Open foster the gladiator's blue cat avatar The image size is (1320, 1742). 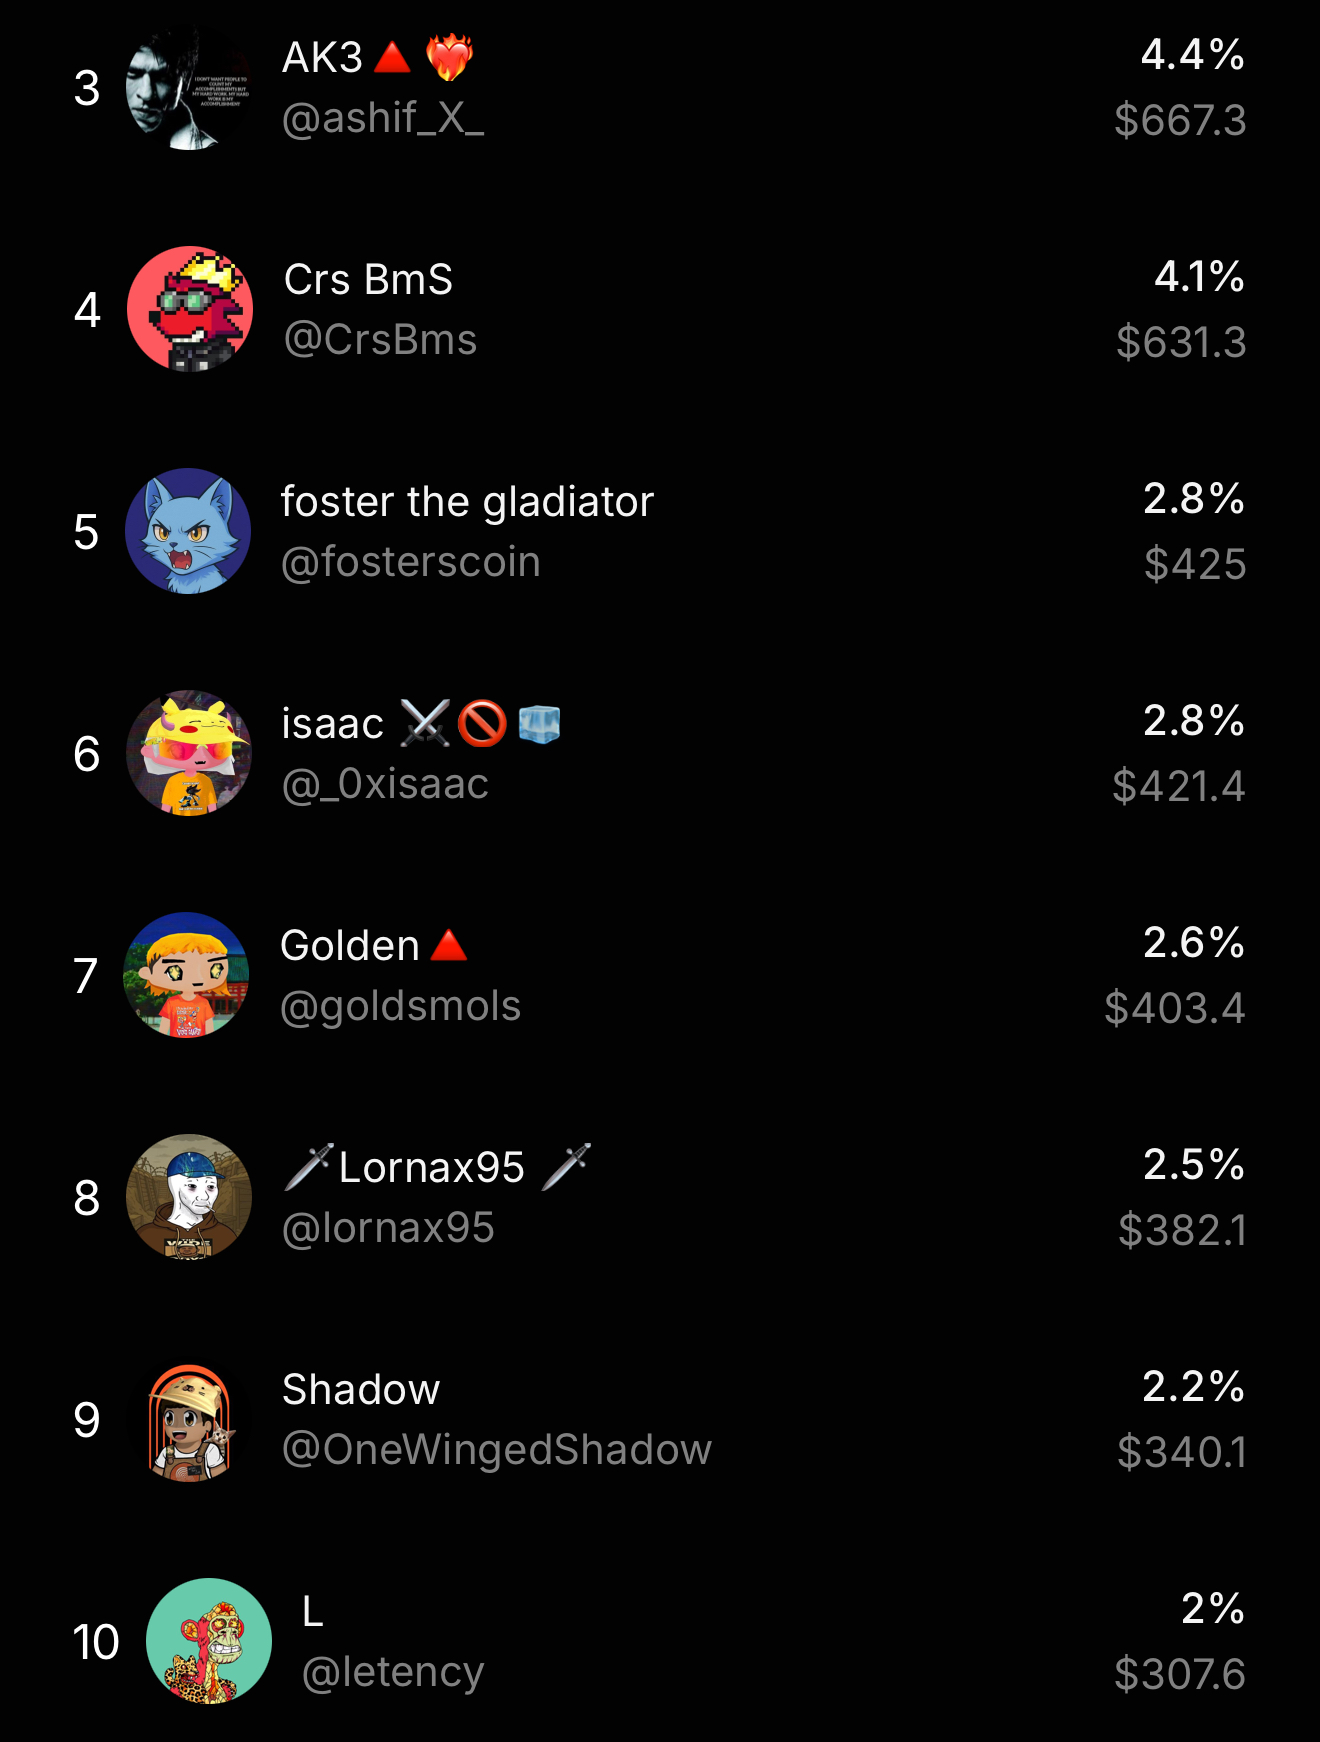click(188, 531)
